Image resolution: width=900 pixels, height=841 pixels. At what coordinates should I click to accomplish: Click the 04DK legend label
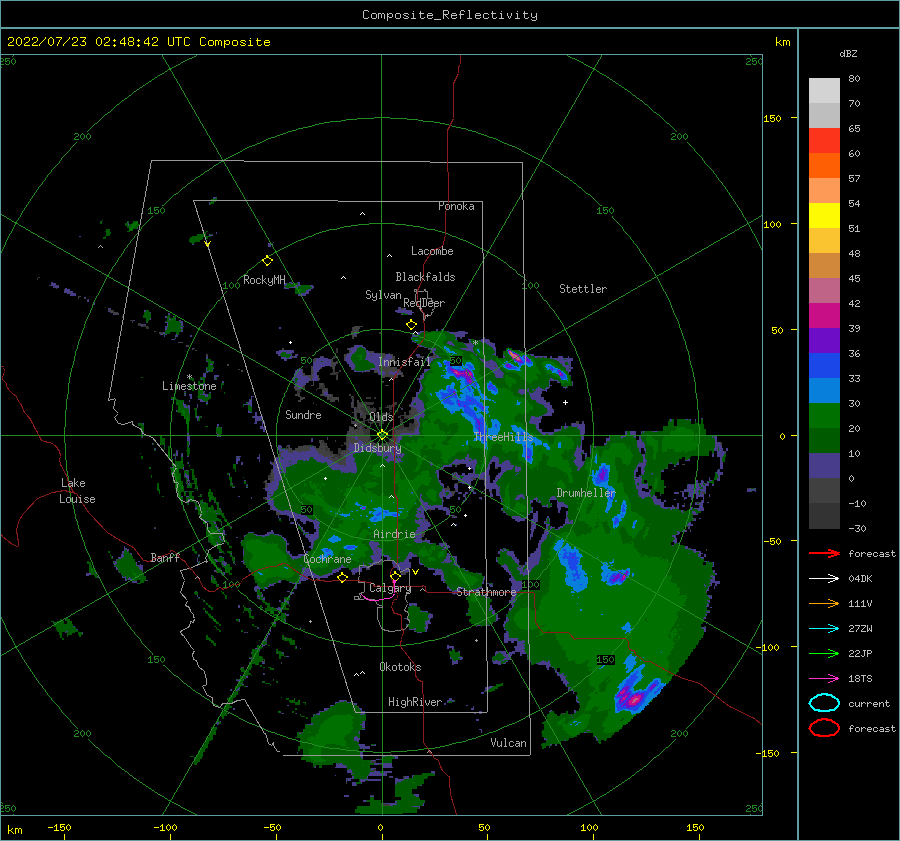click(x=860, y=579)
